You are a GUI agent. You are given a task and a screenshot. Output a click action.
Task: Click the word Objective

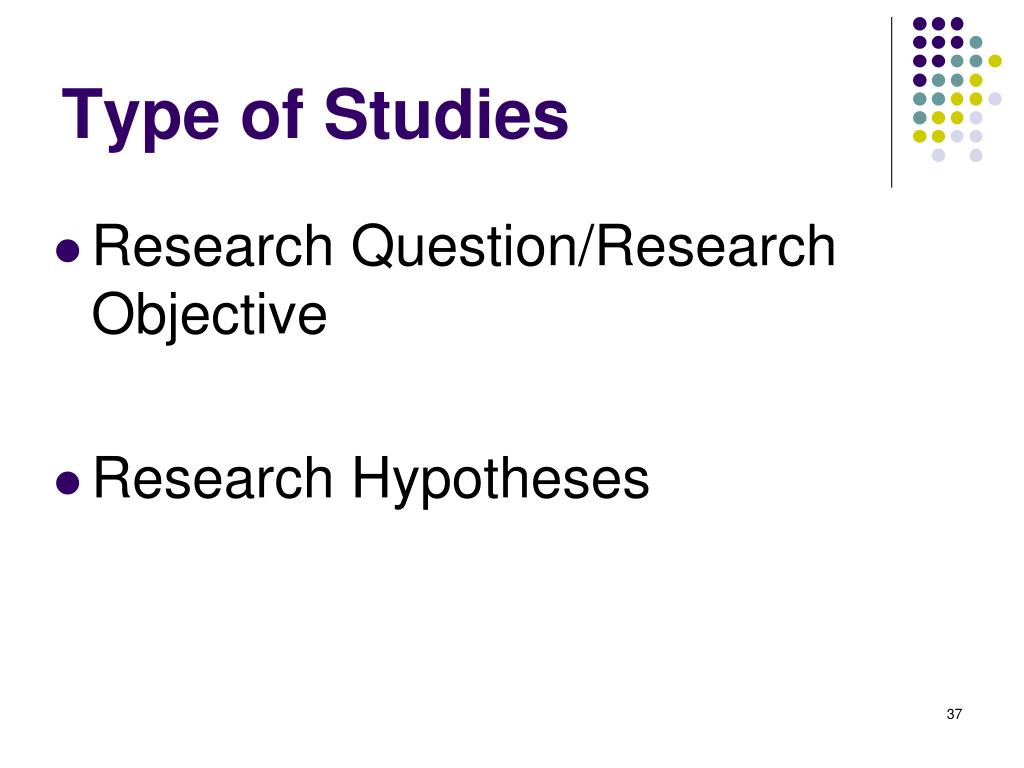coord(209,316)
